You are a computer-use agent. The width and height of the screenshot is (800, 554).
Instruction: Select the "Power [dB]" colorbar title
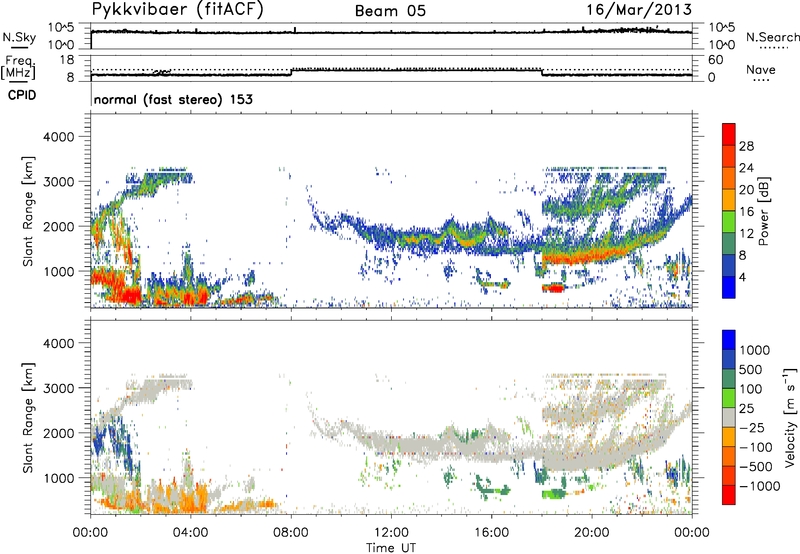[x=764, y=211]
